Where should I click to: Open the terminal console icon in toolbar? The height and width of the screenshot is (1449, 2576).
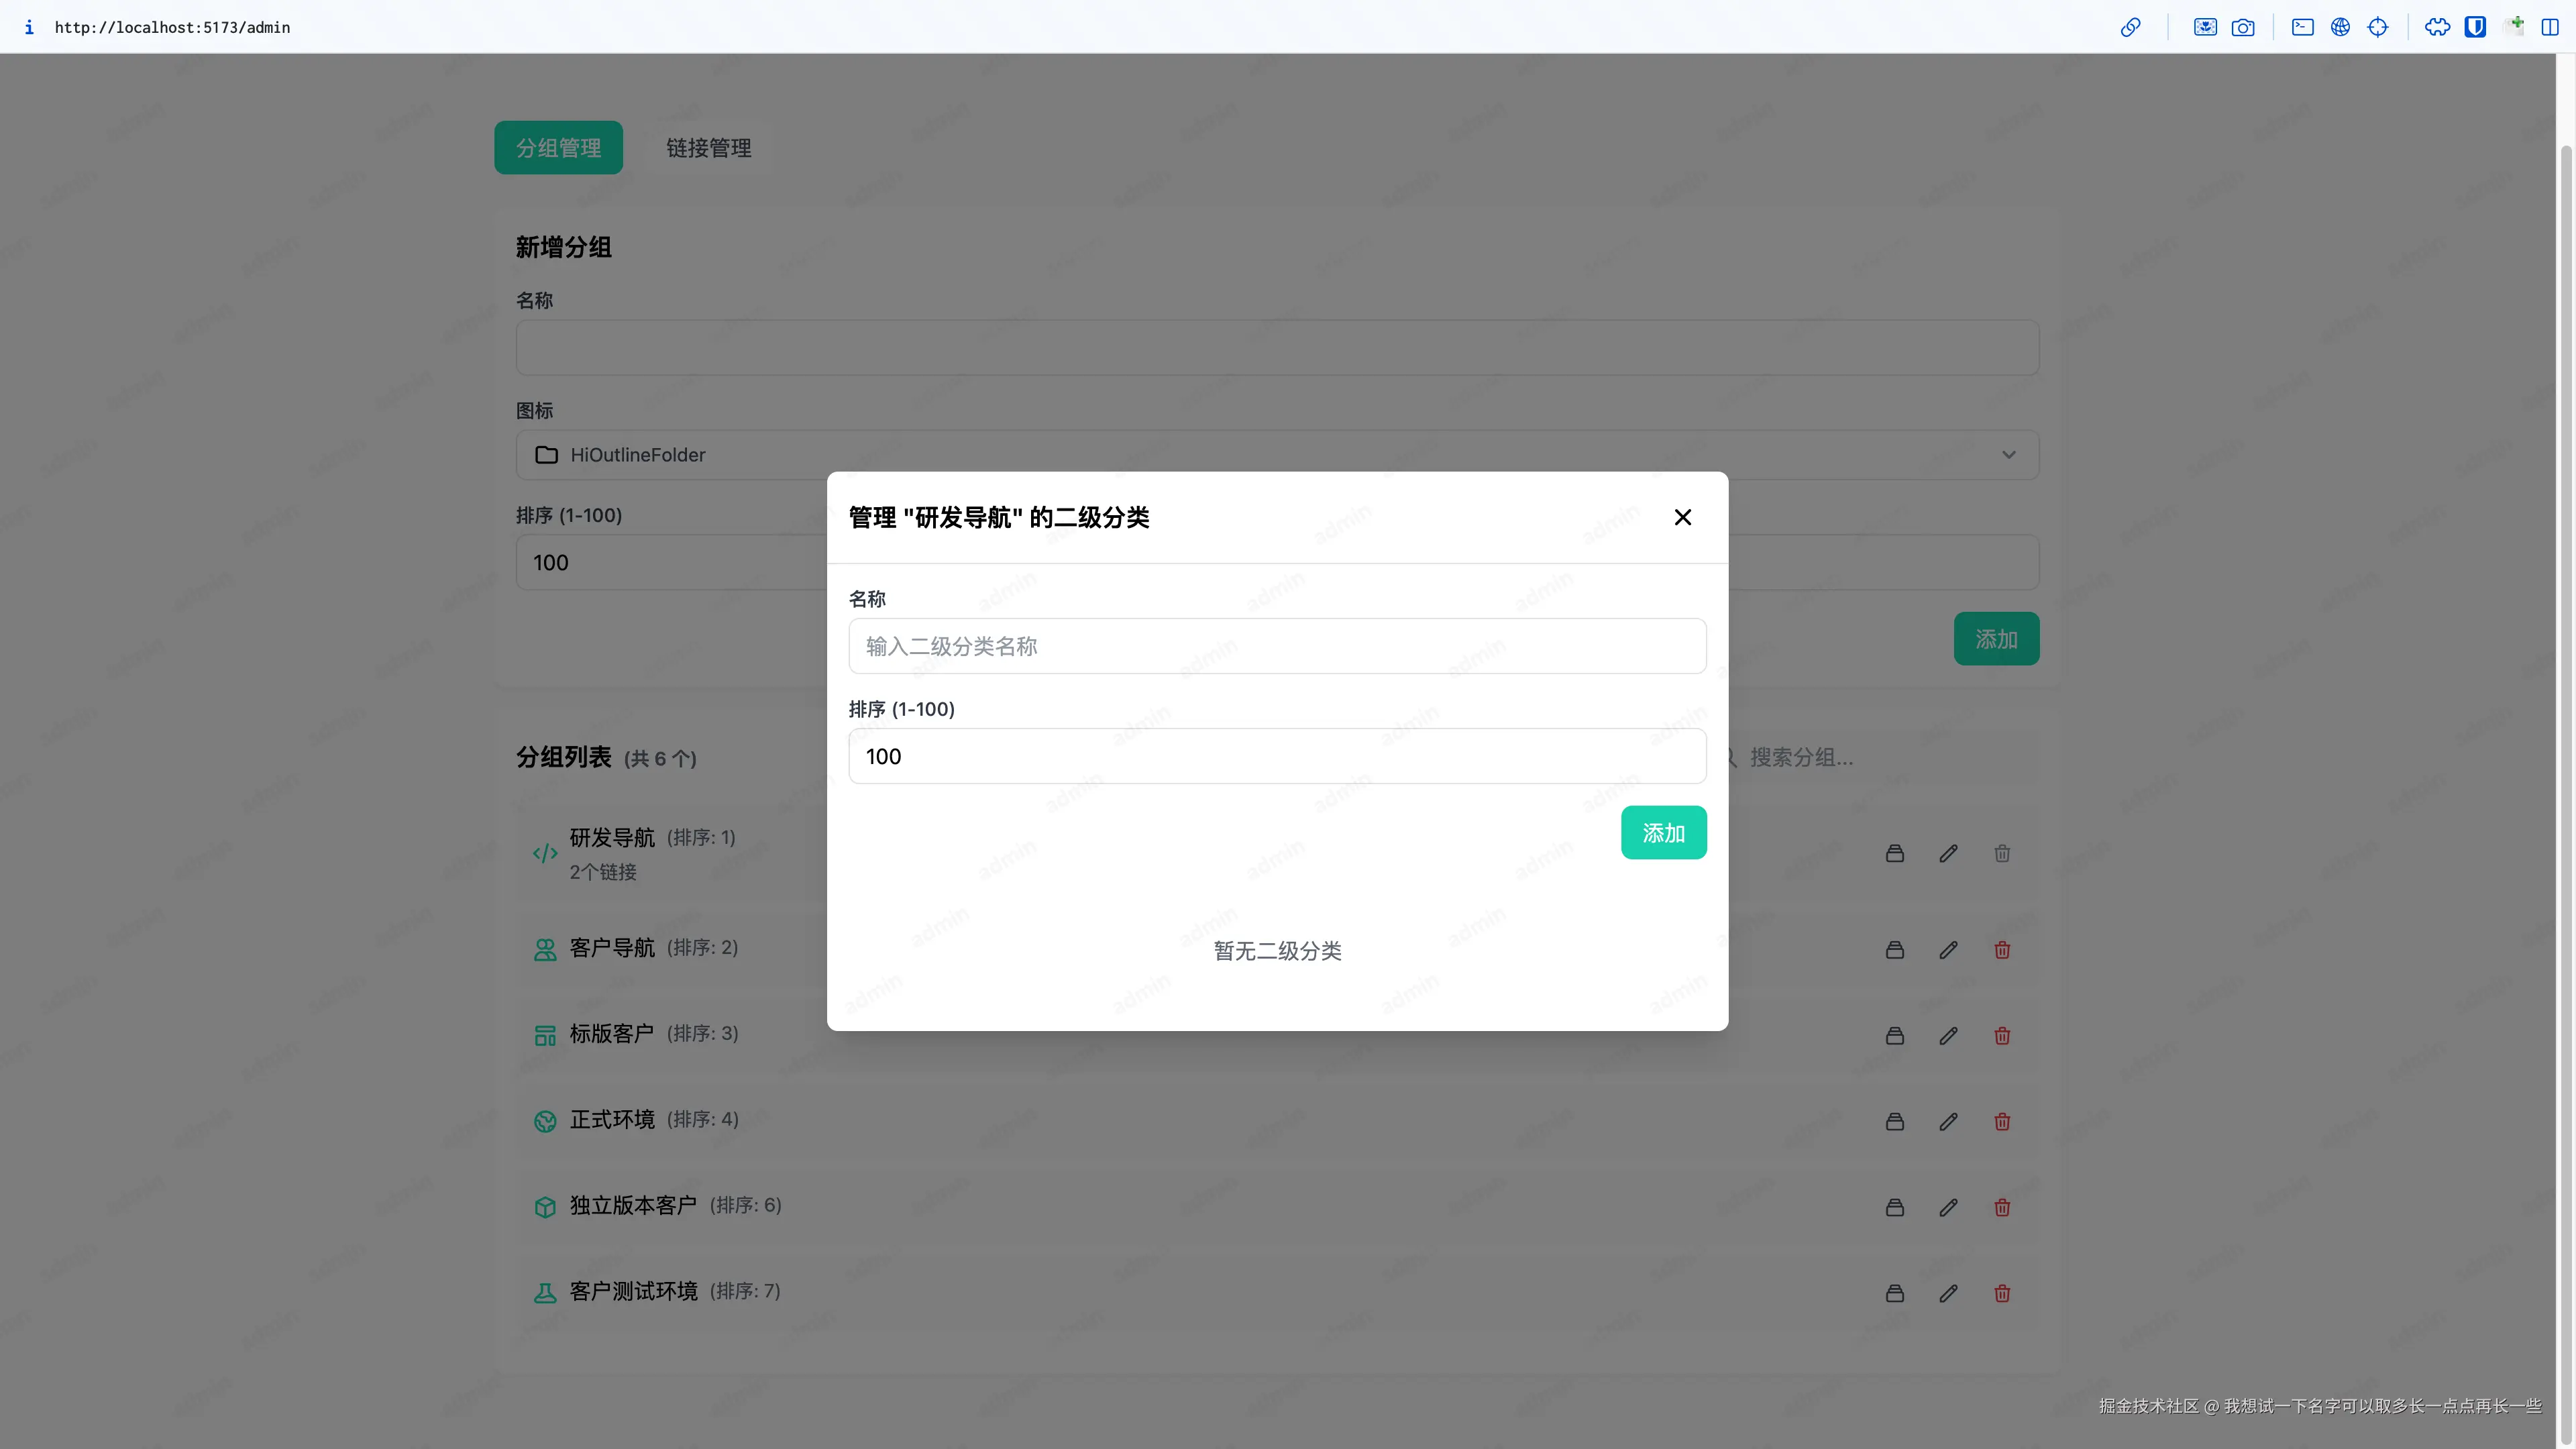[x=2302, y=27]
